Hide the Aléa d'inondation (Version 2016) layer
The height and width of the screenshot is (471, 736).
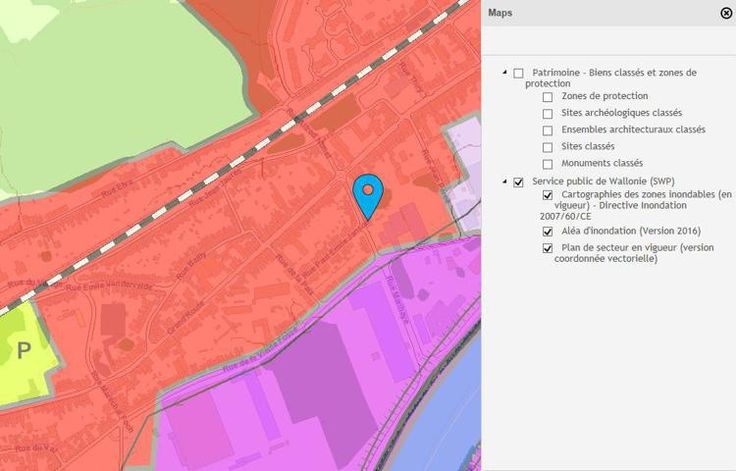(547, 231)
